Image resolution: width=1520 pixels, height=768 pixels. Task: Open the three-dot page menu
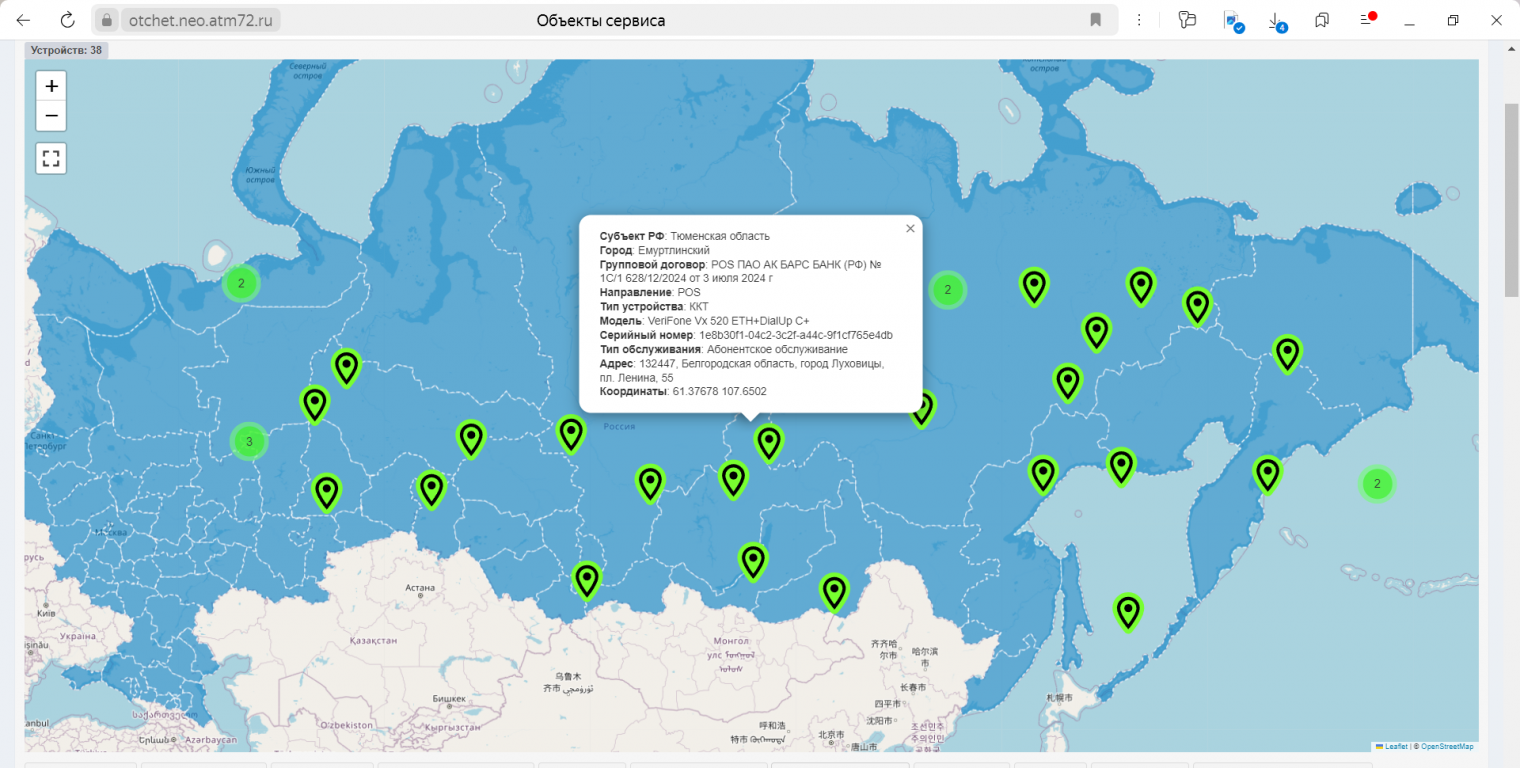point(1140,20)
